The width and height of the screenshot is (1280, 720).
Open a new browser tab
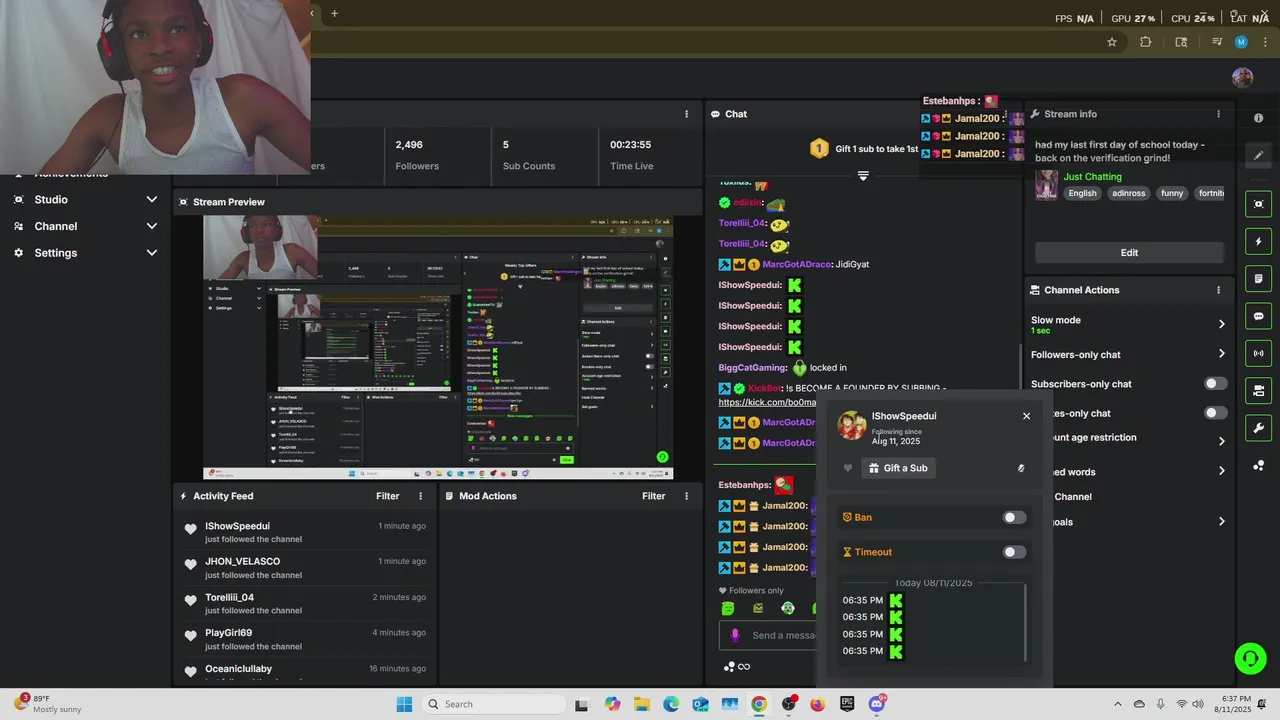(x=334, y=13)
